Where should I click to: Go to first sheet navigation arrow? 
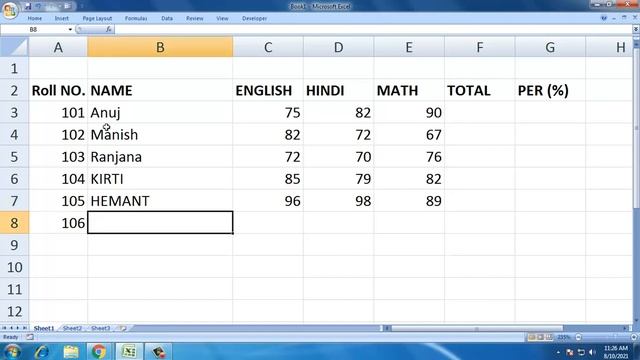pos(4,328)
